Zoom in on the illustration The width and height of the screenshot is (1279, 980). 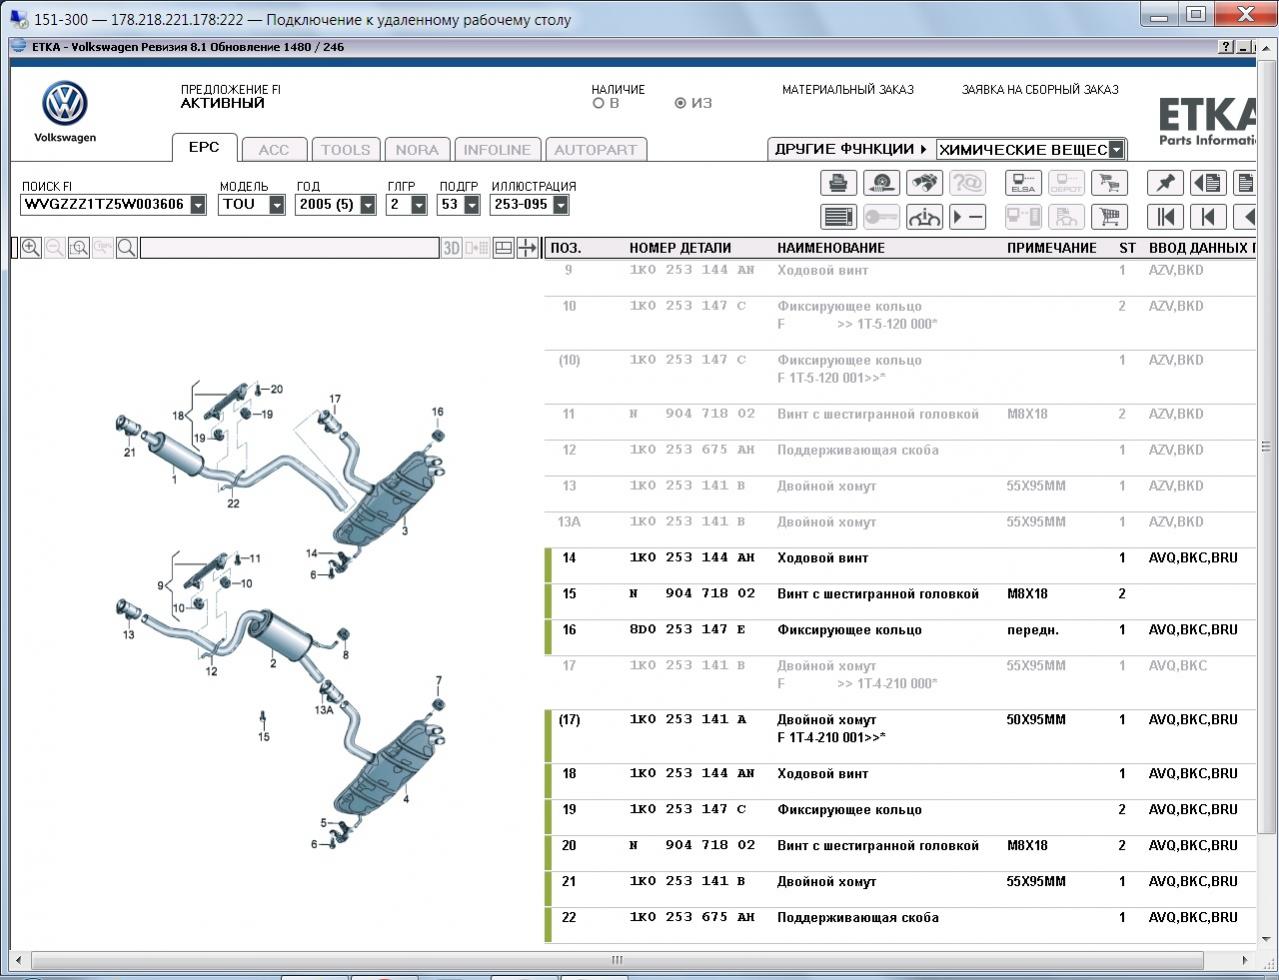31,248
